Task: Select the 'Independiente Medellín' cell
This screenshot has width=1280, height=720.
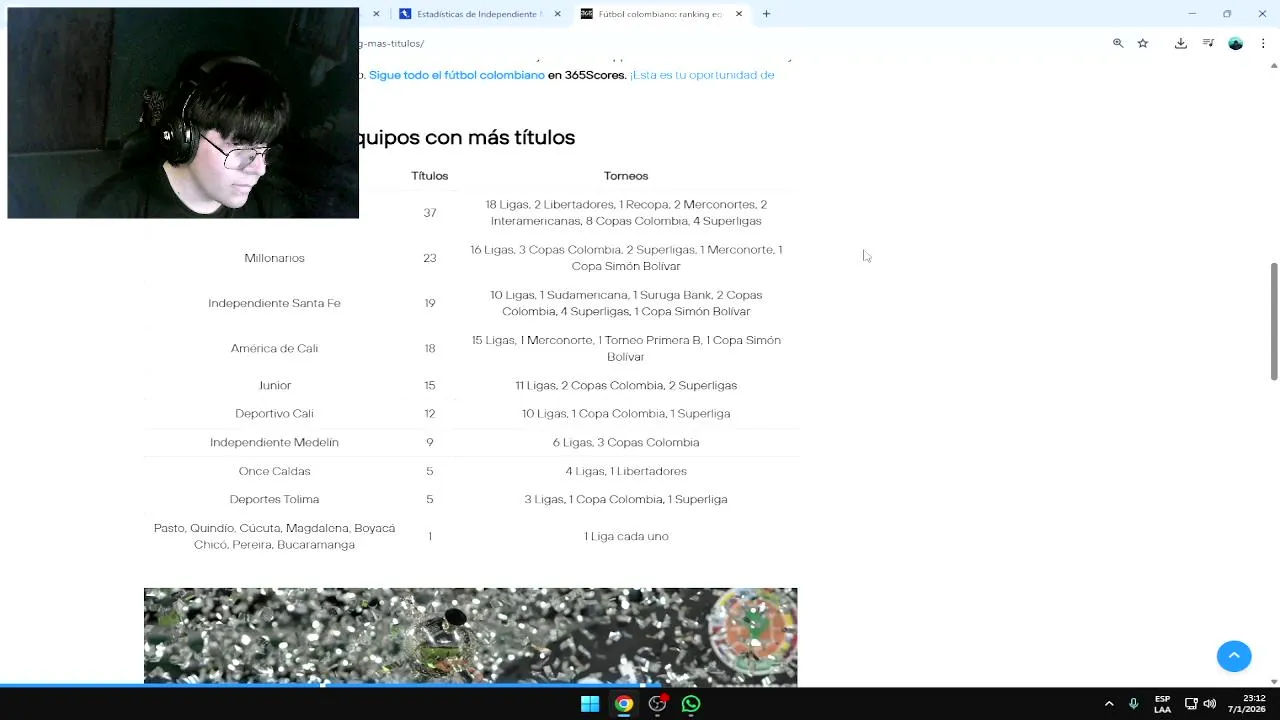Action: [274, 442]
